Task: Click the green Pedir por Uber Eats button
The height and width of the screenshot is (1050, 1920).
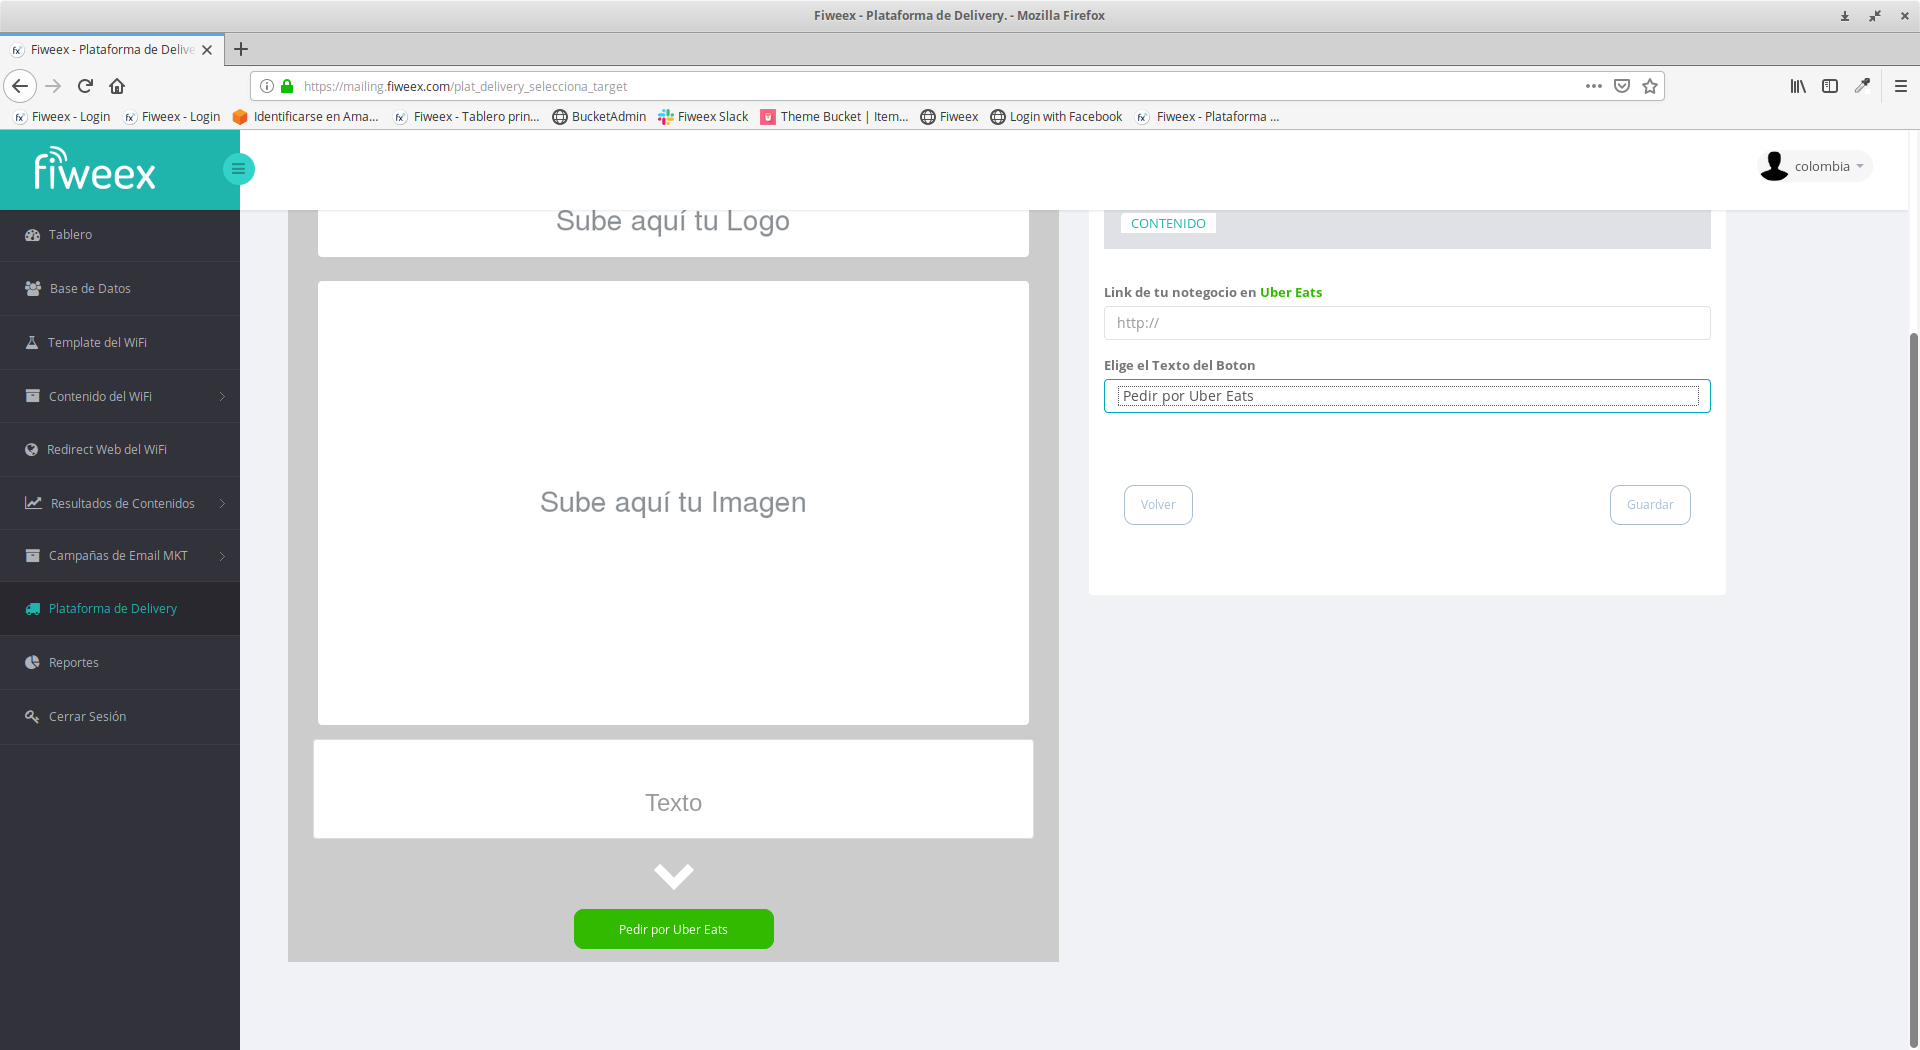Action: pos(673,929)
